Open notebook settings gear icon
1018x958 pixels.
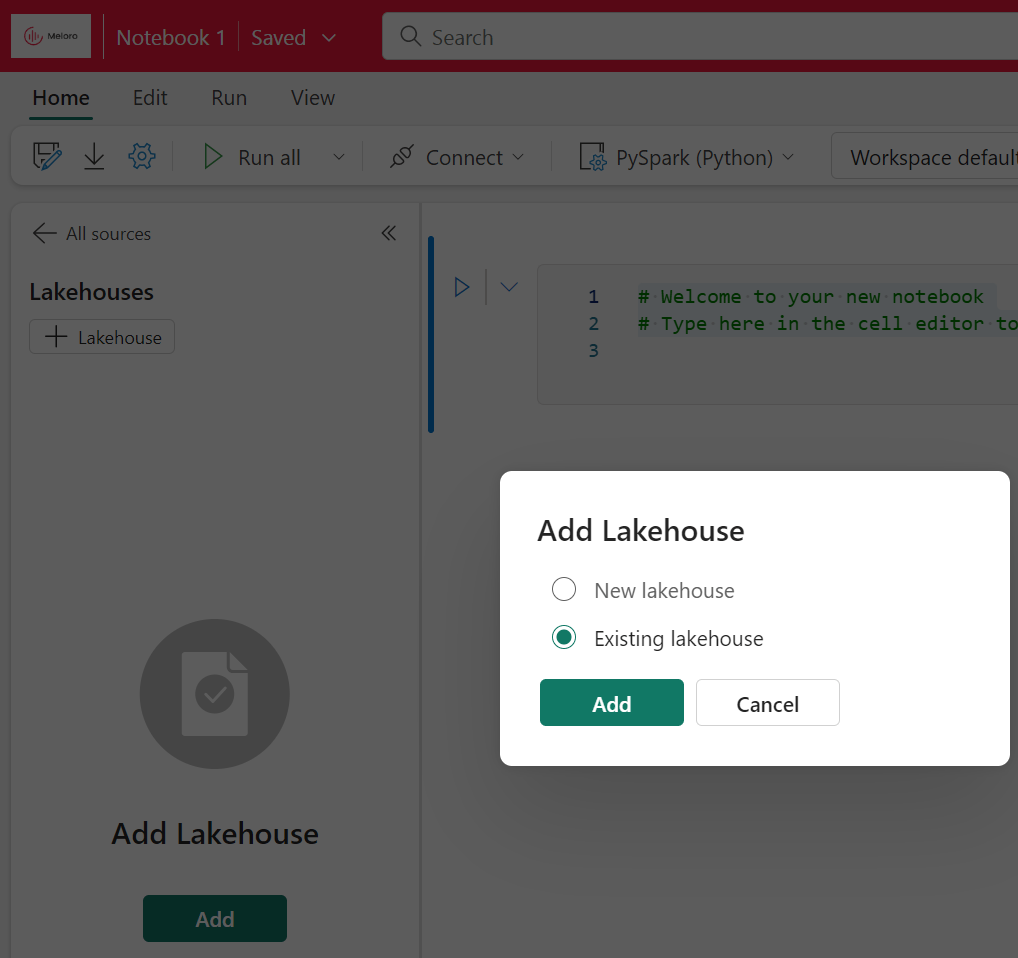[x=142, y=157]
